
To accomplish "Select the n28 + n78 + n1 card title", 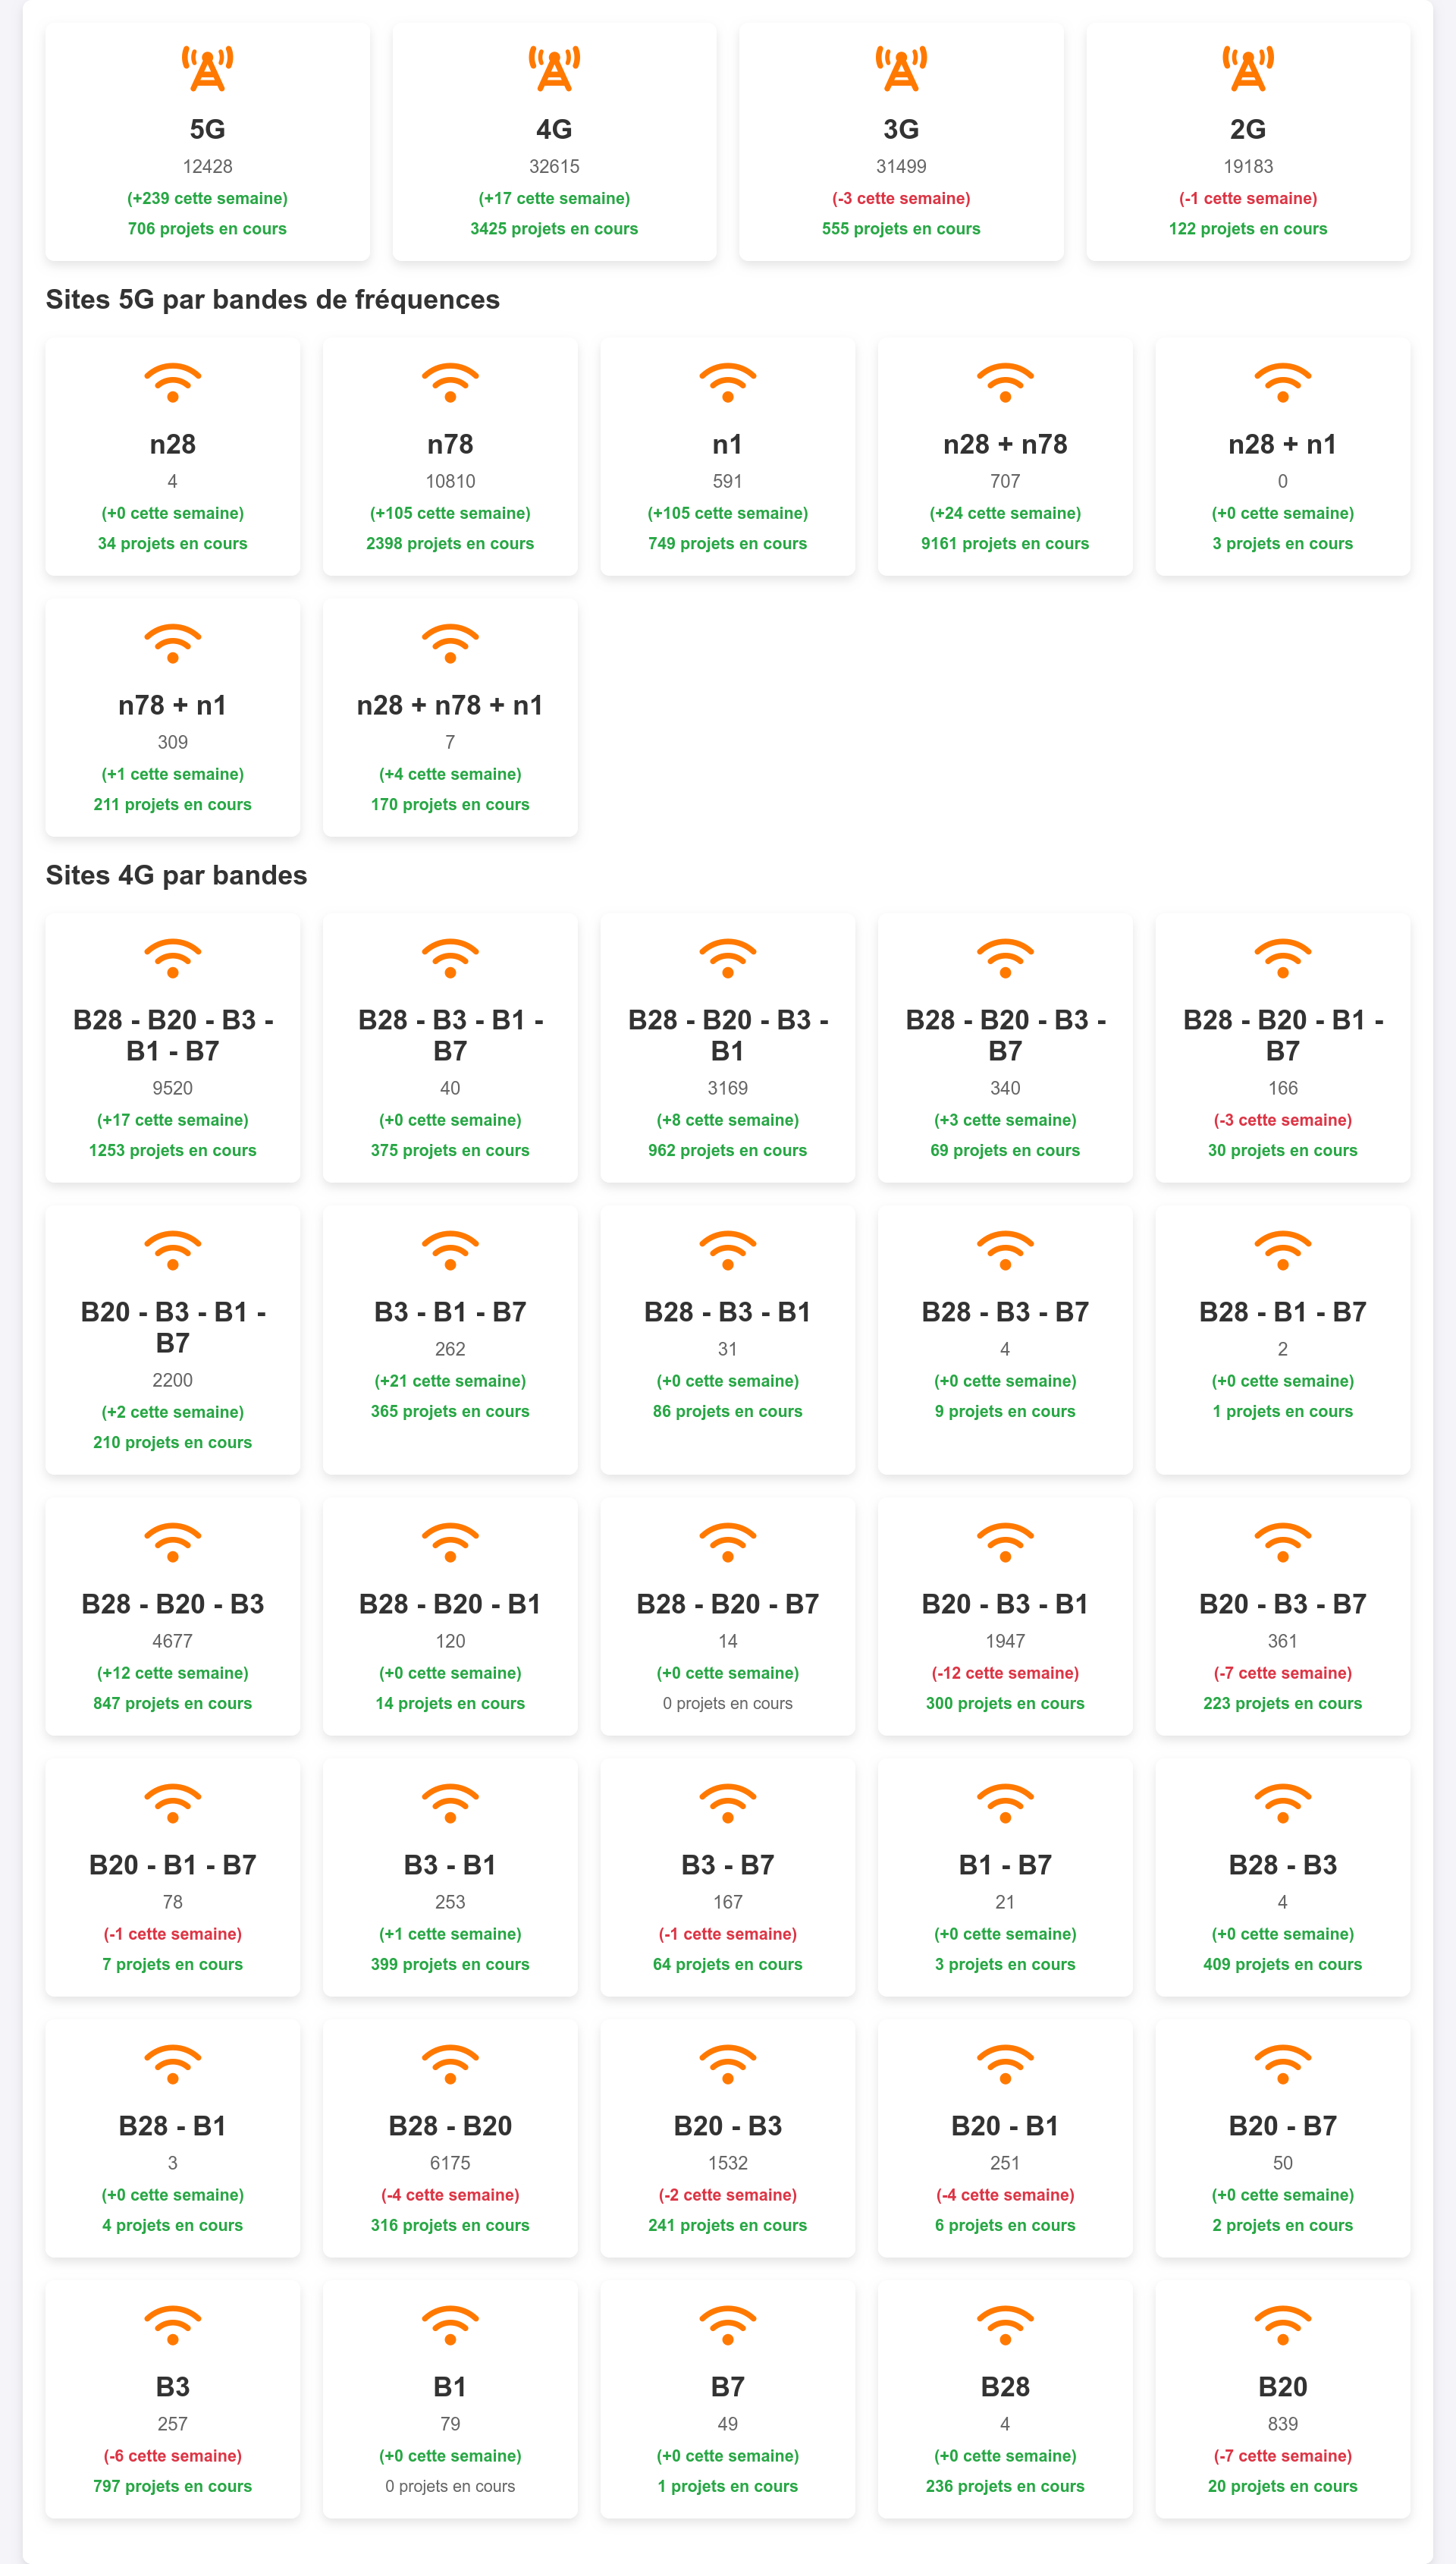I will [450, 705].
